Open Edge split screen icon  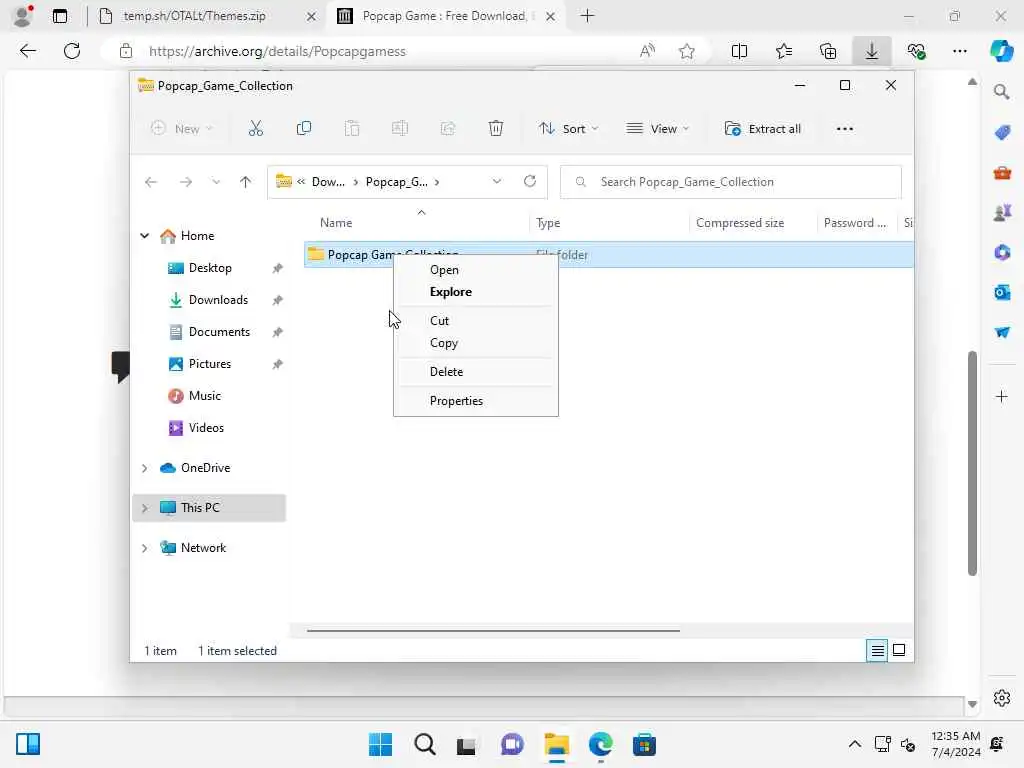tap(739, 51)
